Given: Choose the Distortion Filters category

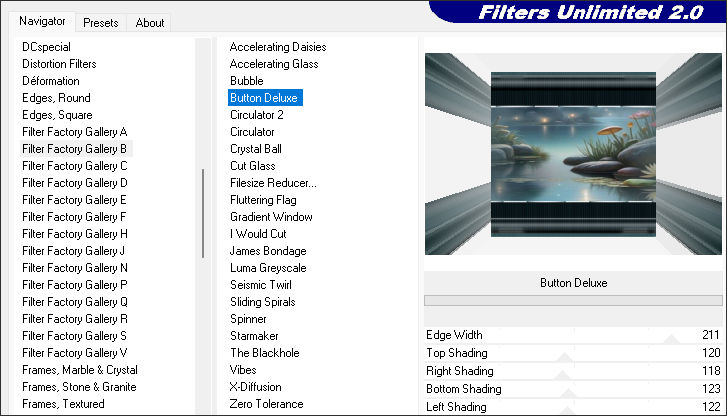Looking at the screenshot, I should (x=58, y=64).
